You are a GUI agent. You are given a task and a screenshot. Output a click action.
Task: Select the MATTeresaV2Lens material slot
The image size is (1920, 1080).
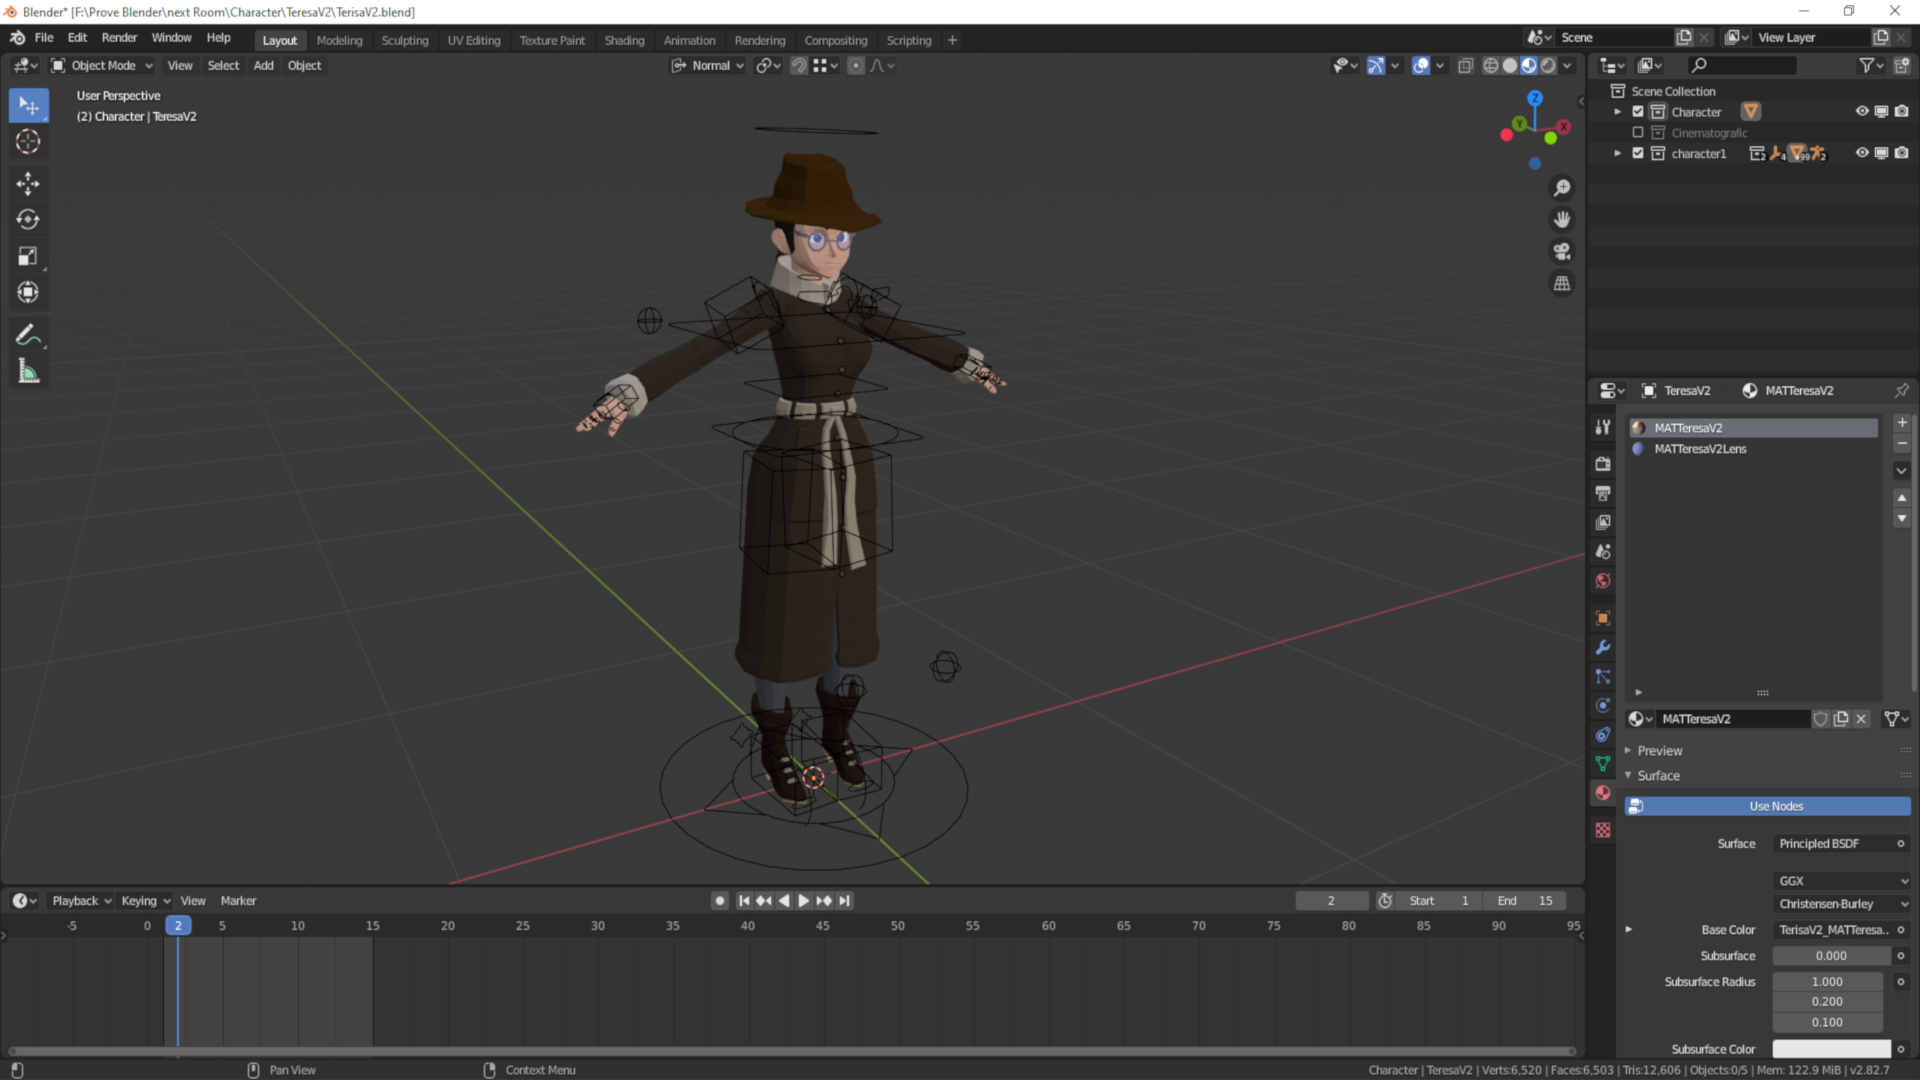click(x=1753, y=449)
